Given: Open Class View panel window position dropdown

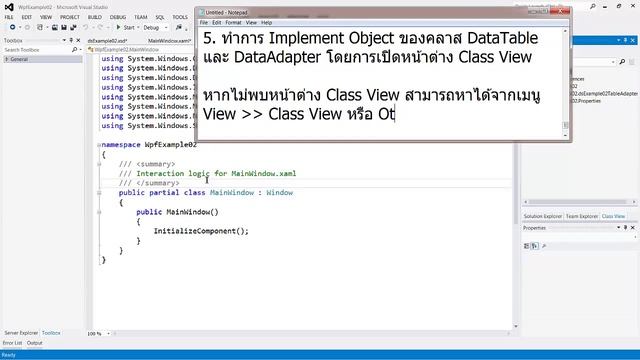Looking at the screenshot, I should (x=619, y=40).
